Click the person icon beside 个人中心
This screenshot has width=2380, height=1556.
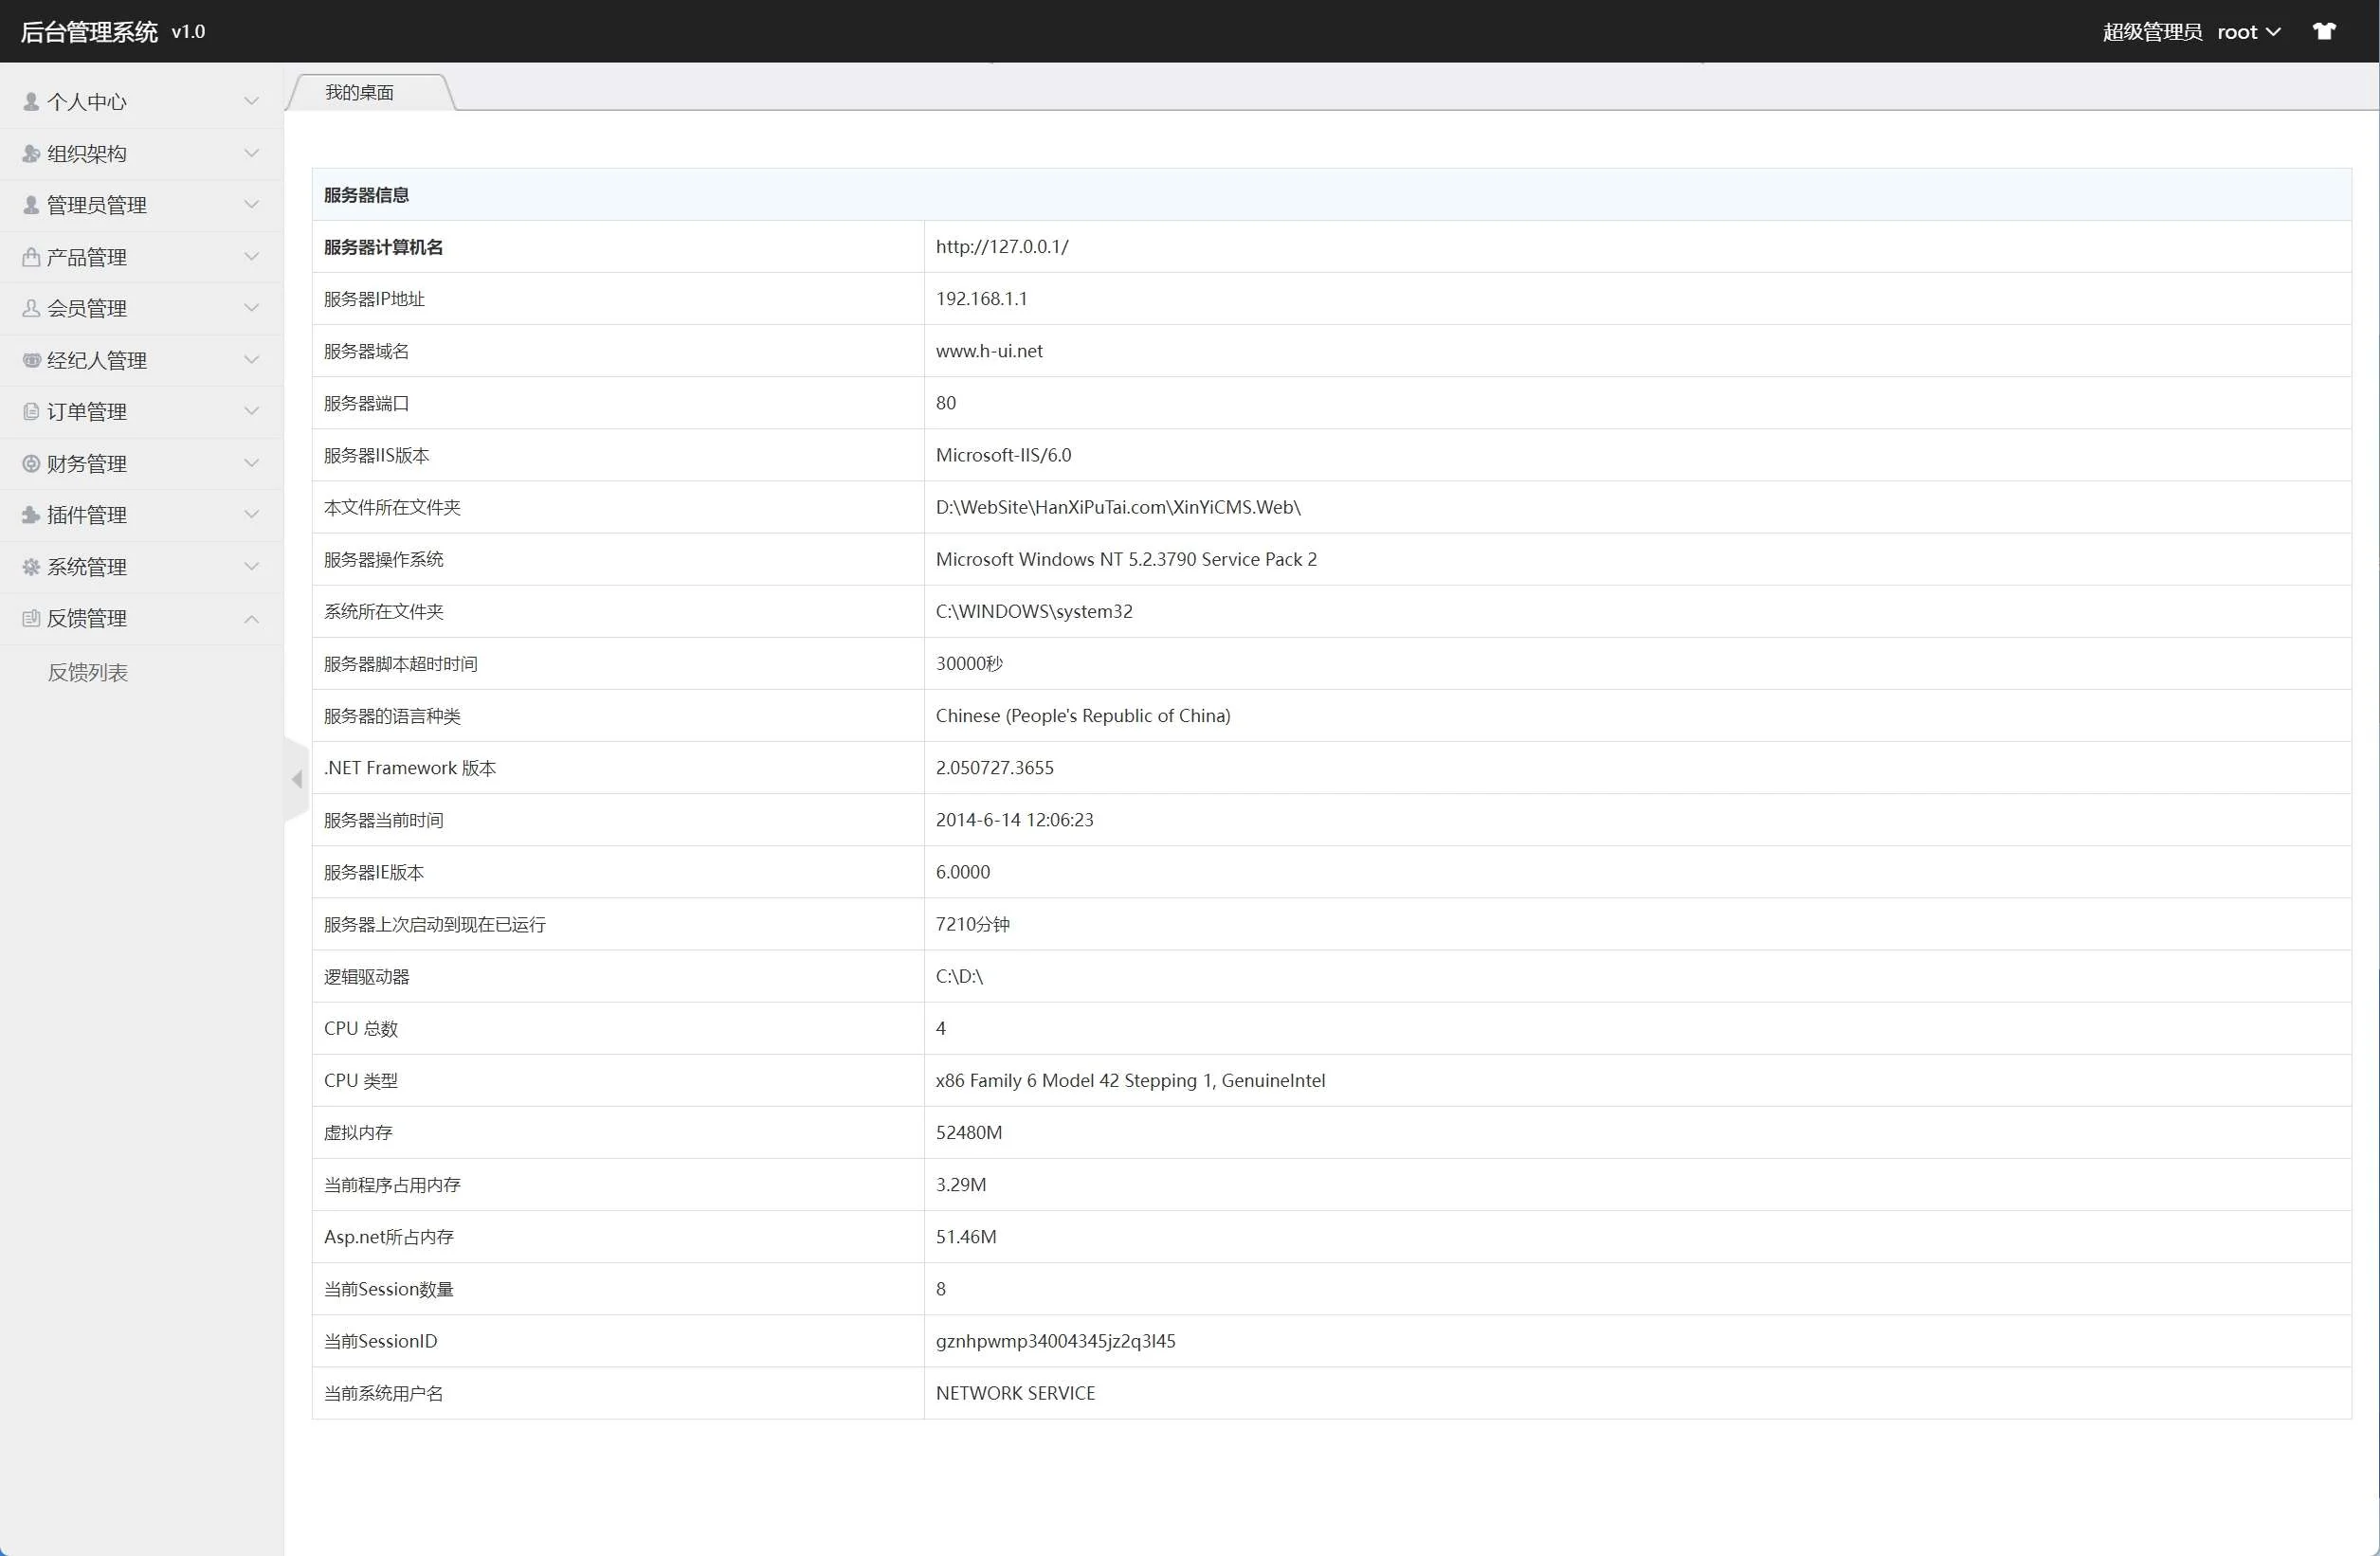click(x=31, y=102)
